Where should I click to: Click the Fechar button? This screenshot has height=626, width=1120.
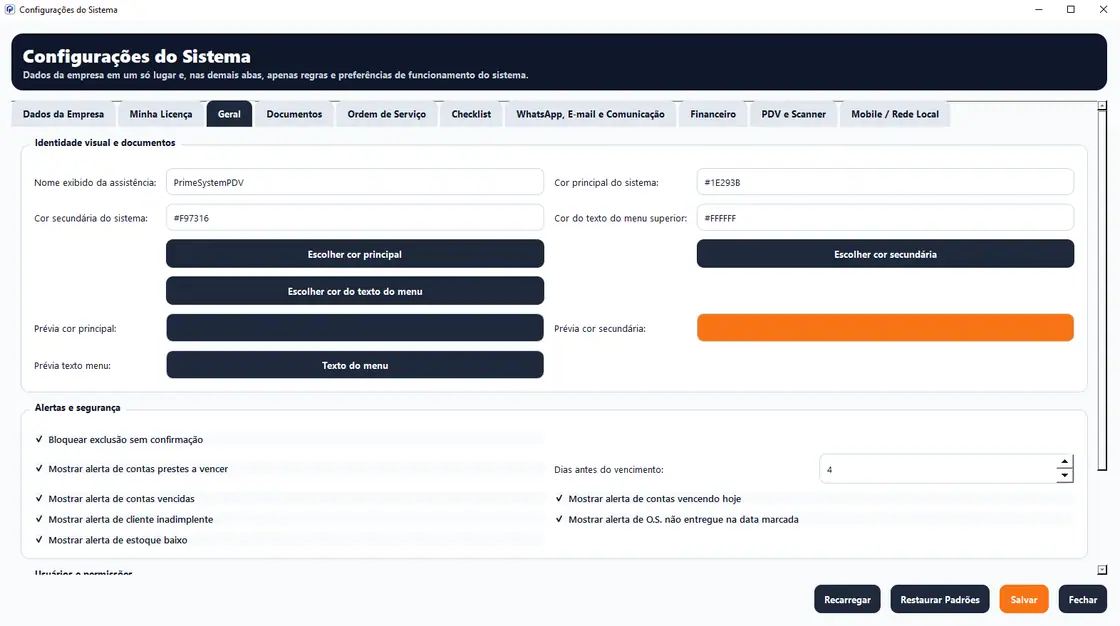point(1083,600)
